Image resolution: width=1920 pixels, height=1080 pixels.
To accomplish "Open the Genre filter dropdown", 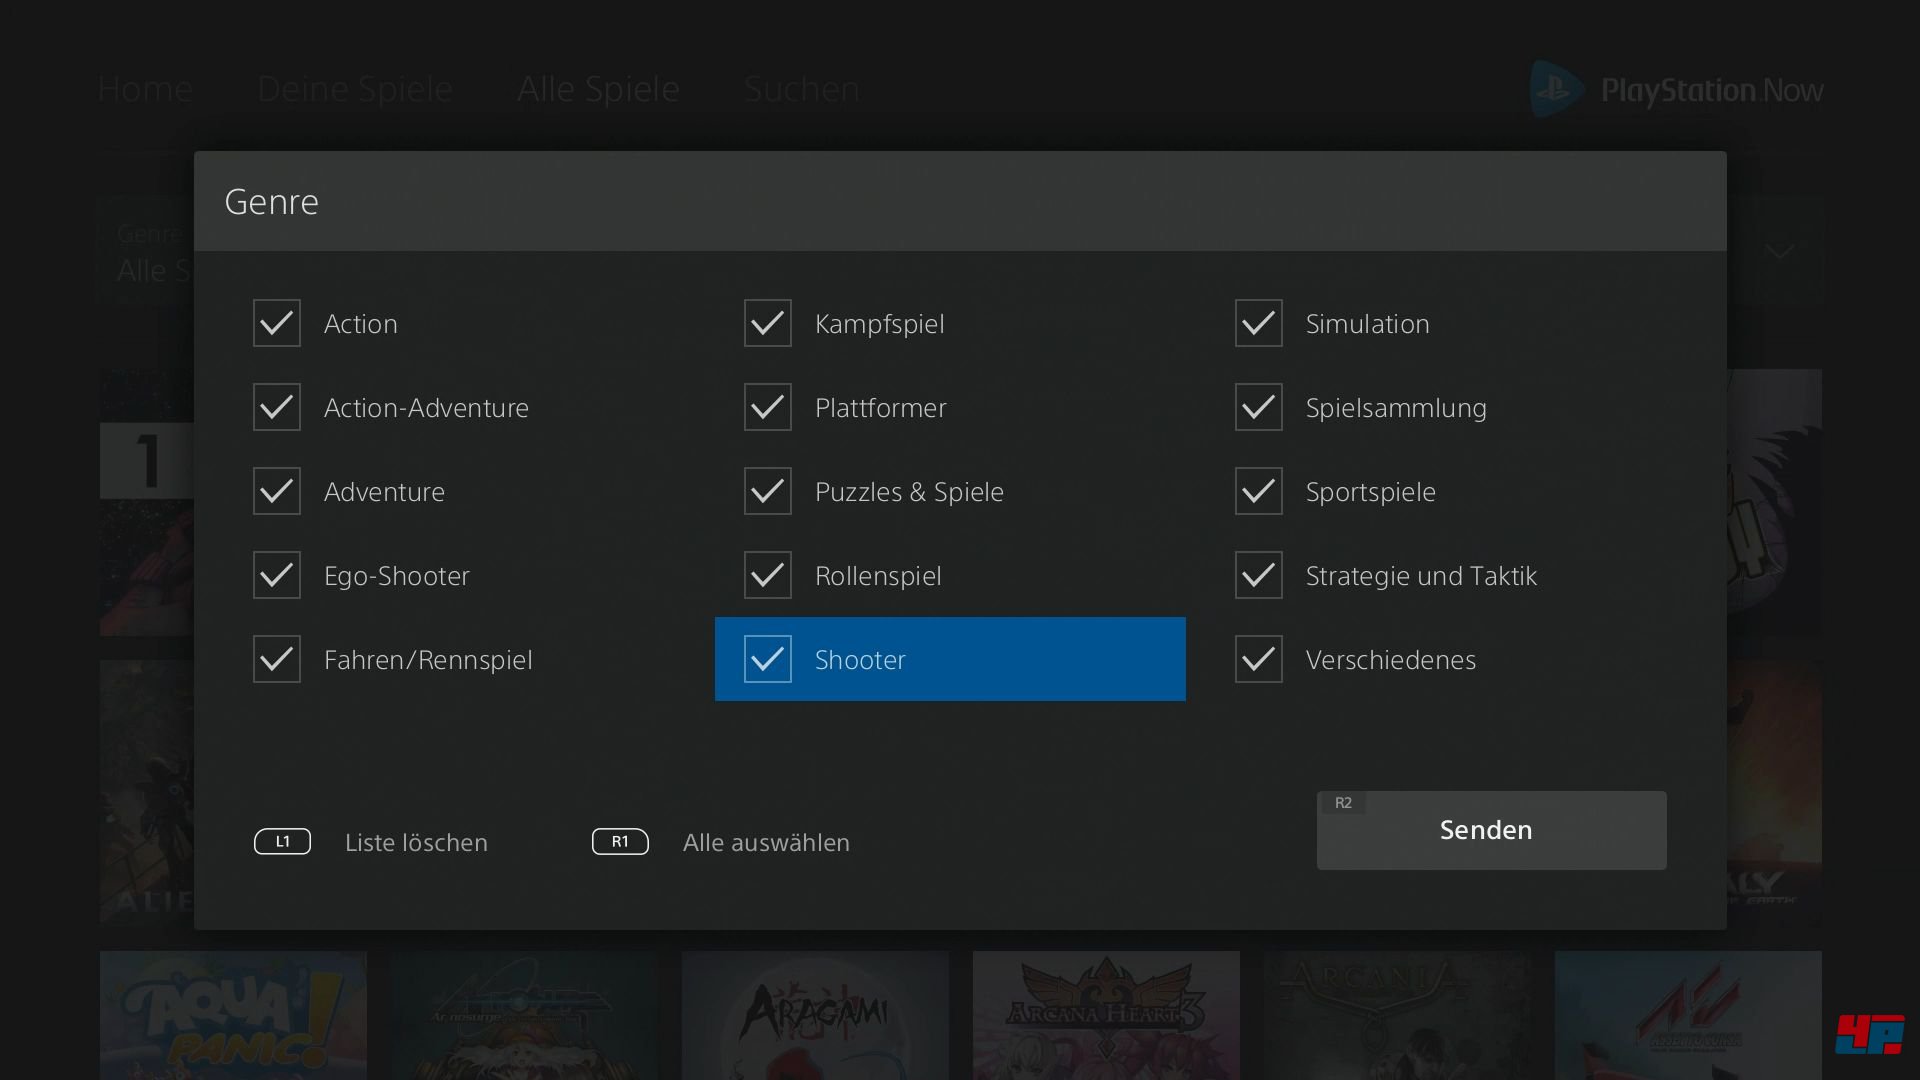I will click(148, 252).
